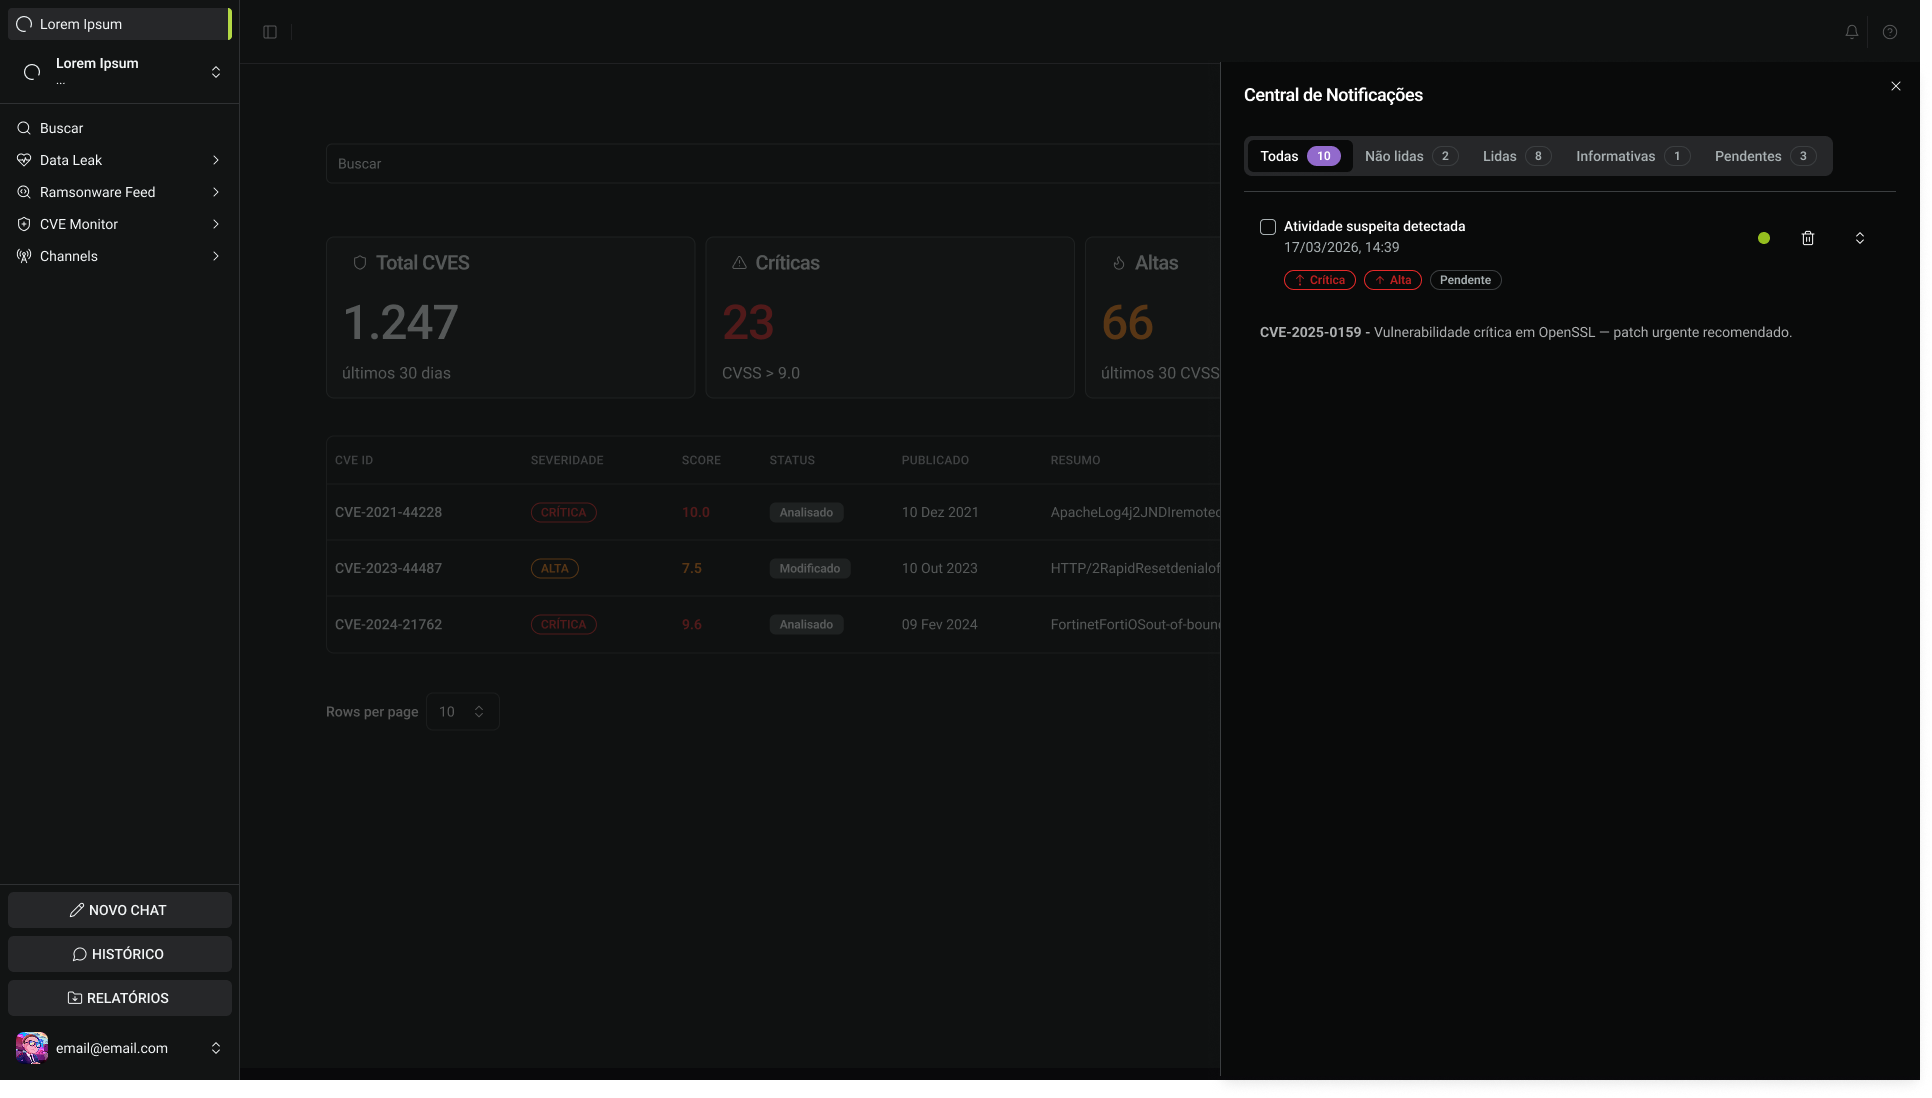This screenshot has height=1098, width=1932.
Task: Click the Buscar search input field
Action: pyautogui.click(x=773, y=164)
